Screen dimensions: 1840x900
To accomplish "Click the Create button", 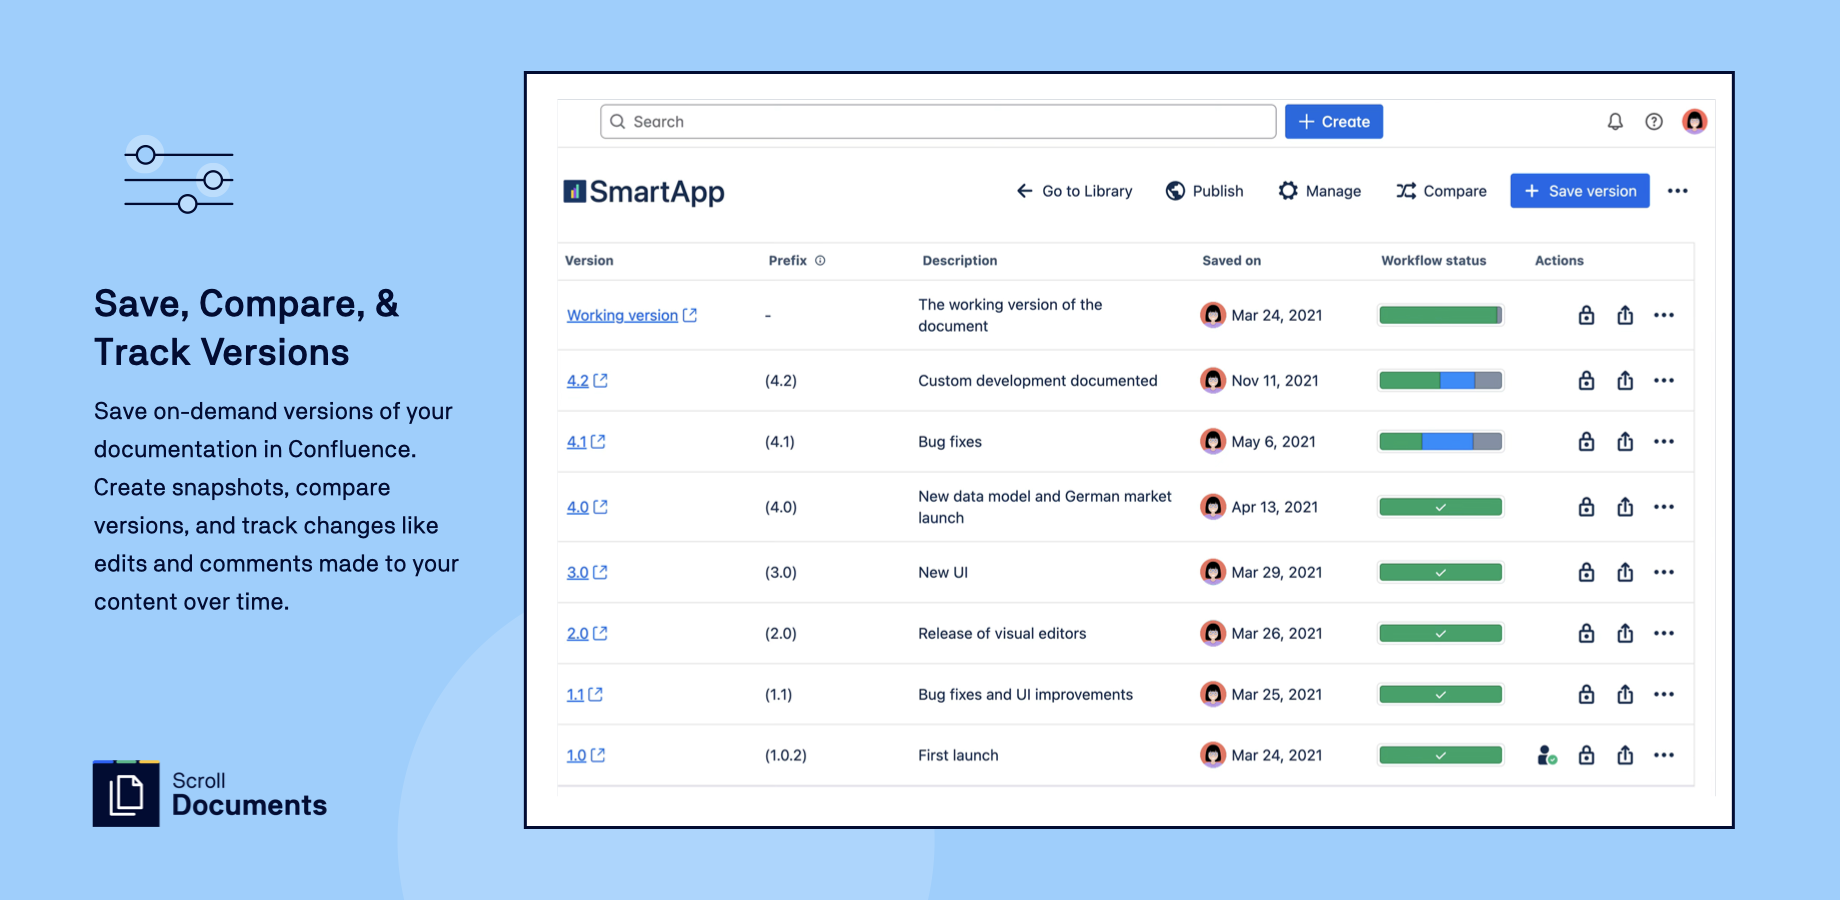I will coord(1333,121).
